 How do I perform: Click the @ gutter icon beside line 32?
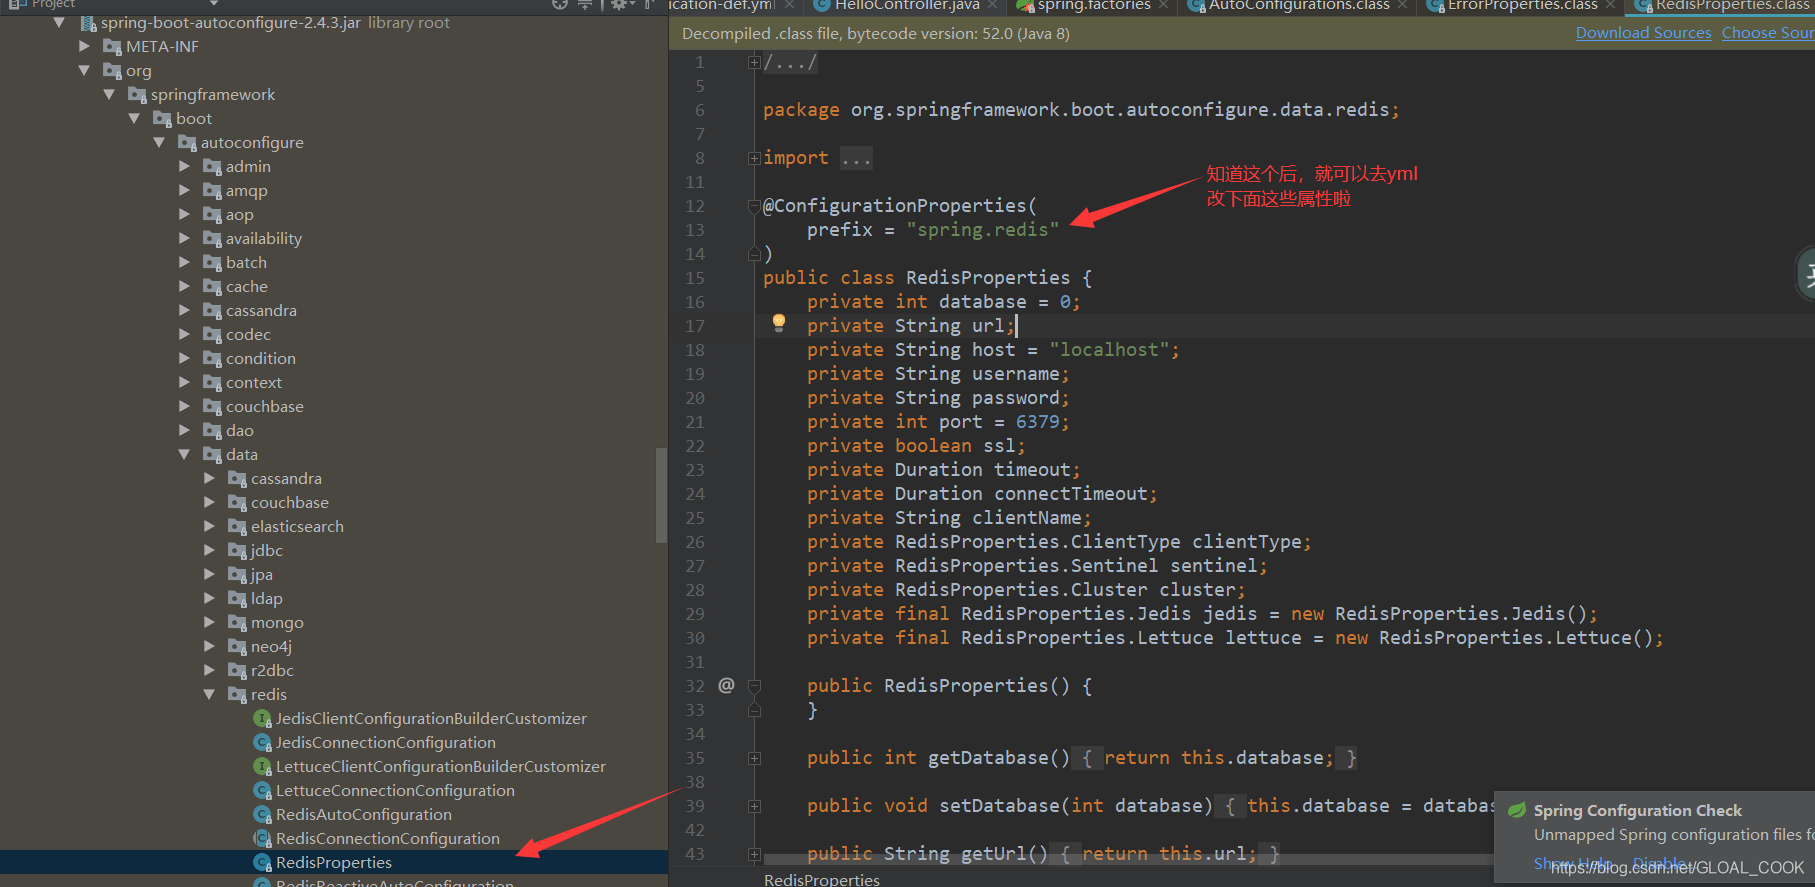[x=727, y=685]
